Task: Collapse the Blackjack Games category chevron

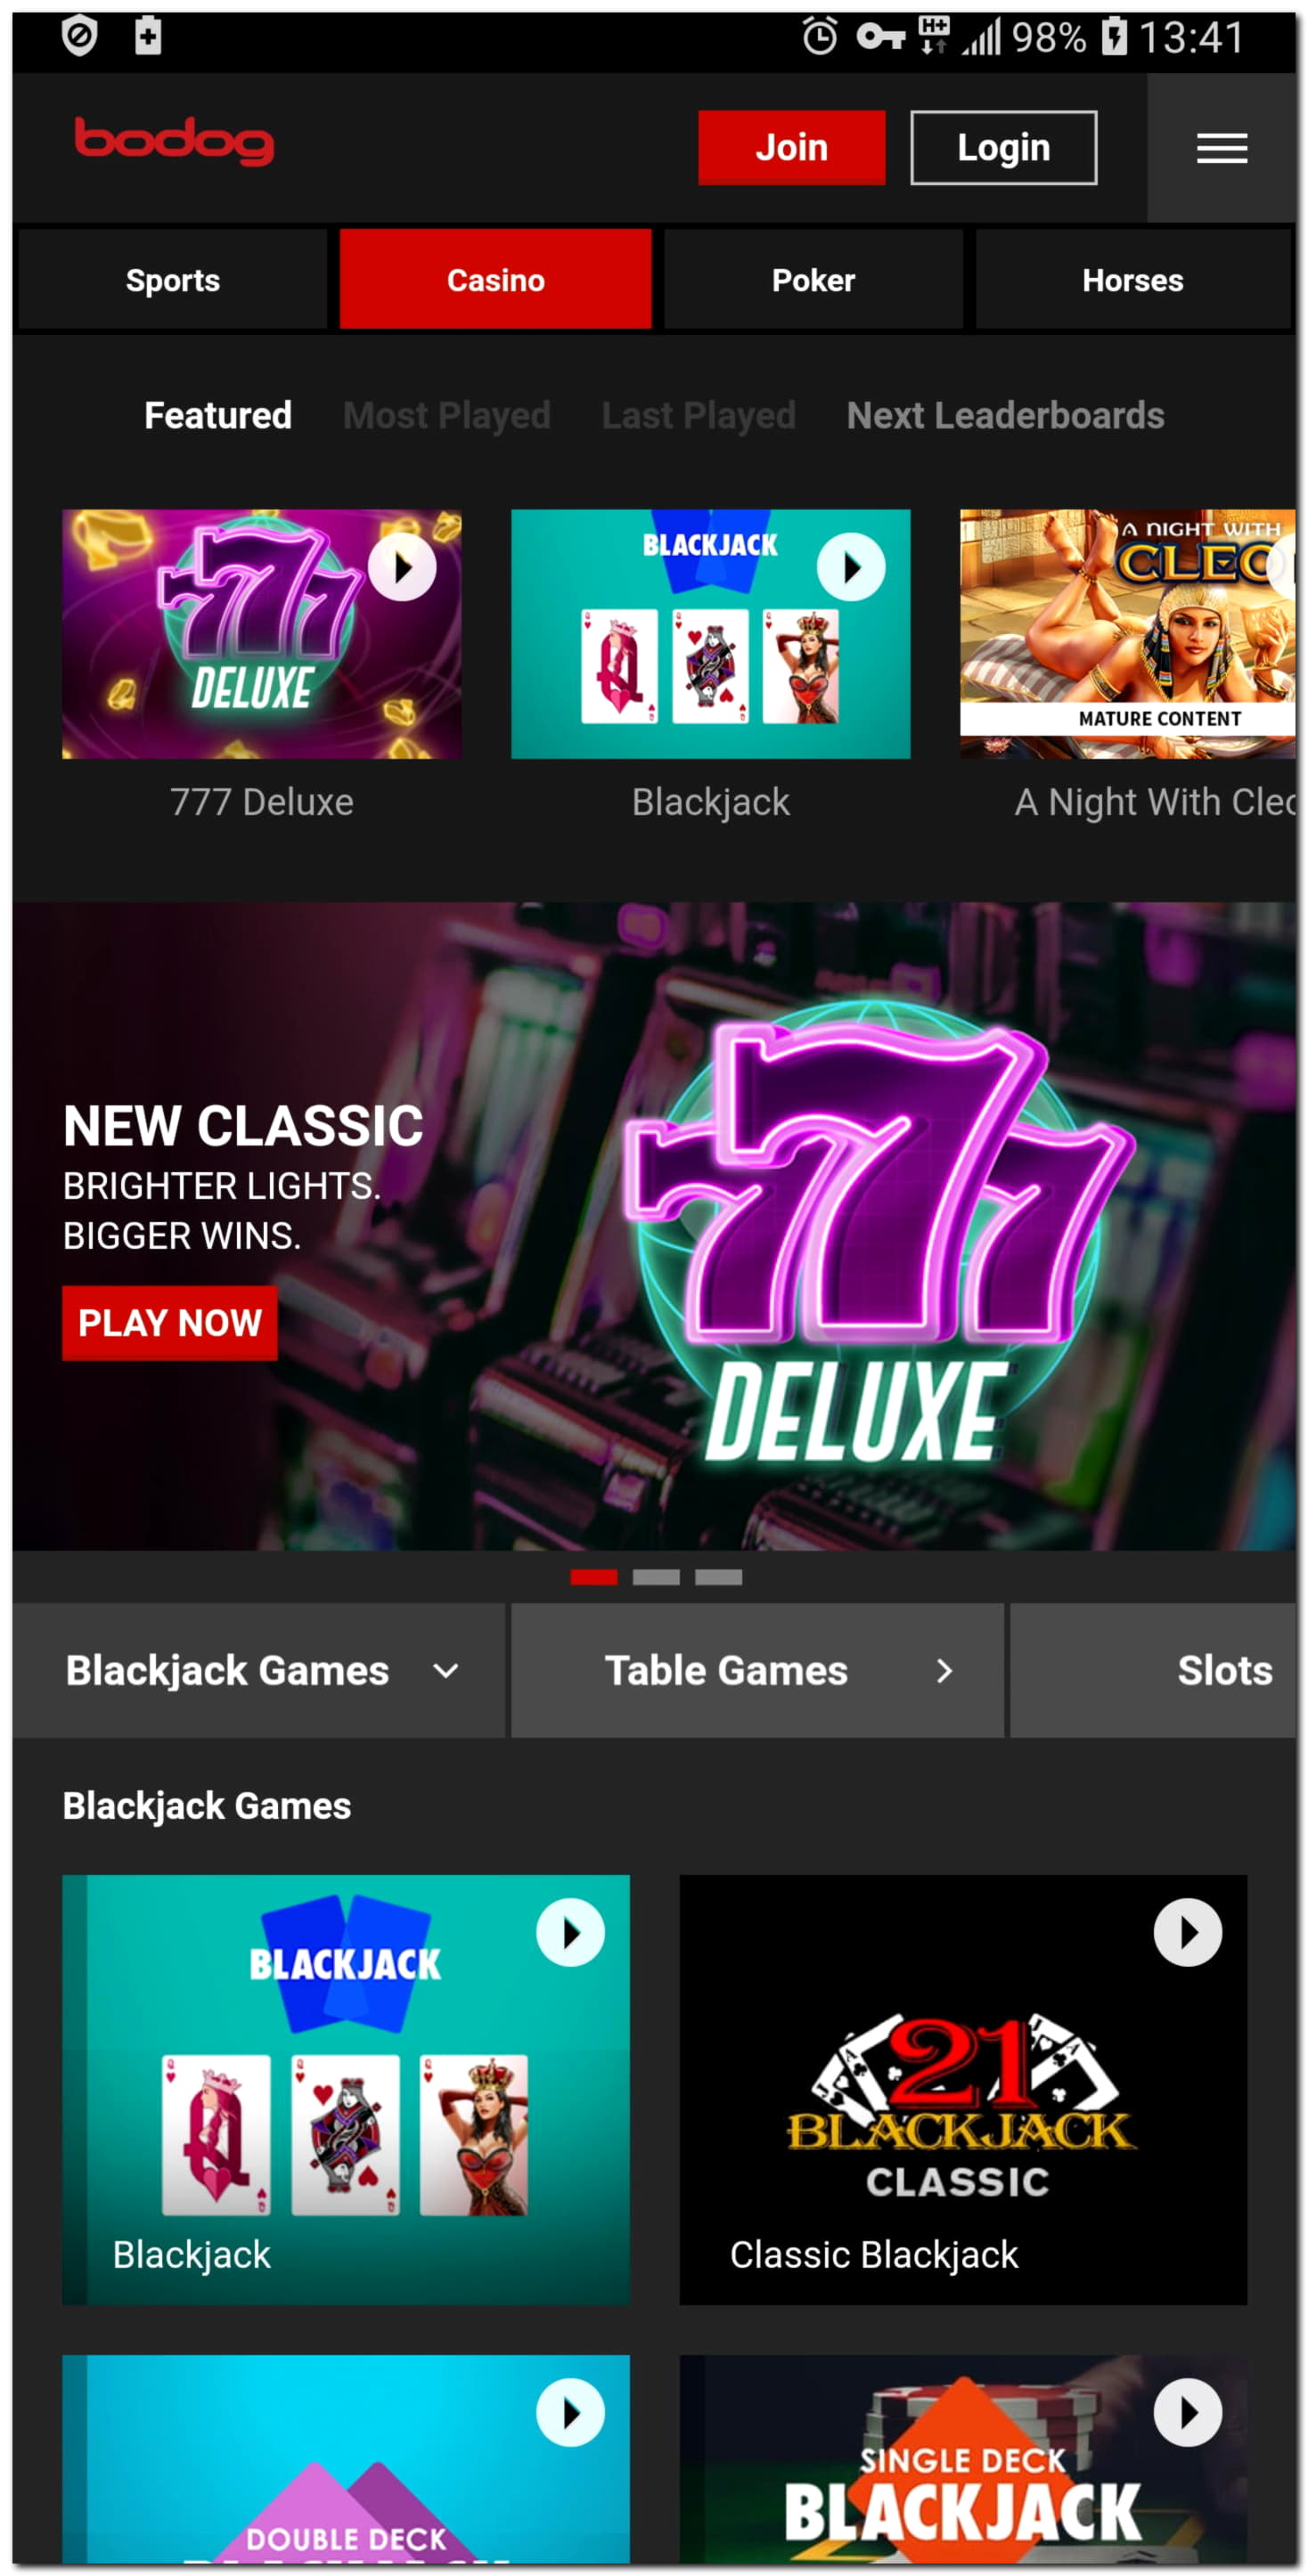Action: click(446, 1670)
